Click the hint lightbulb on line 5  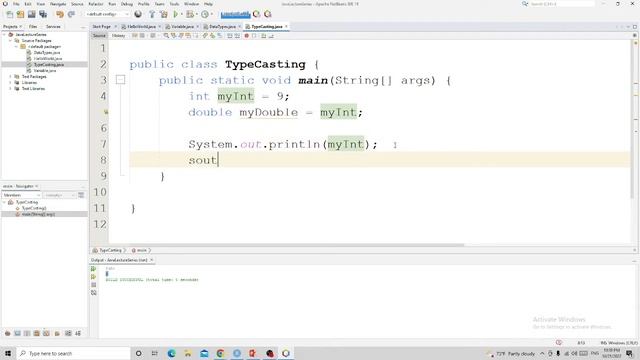pyautogui.click(x=106, y=112)
